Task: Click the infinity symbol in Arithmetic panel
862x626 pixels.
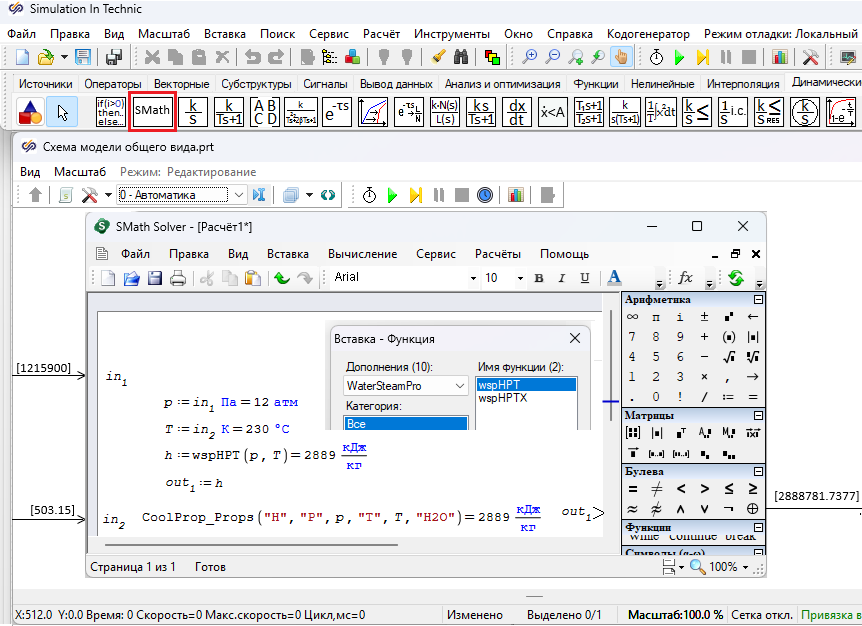Action: pos(632,317)
